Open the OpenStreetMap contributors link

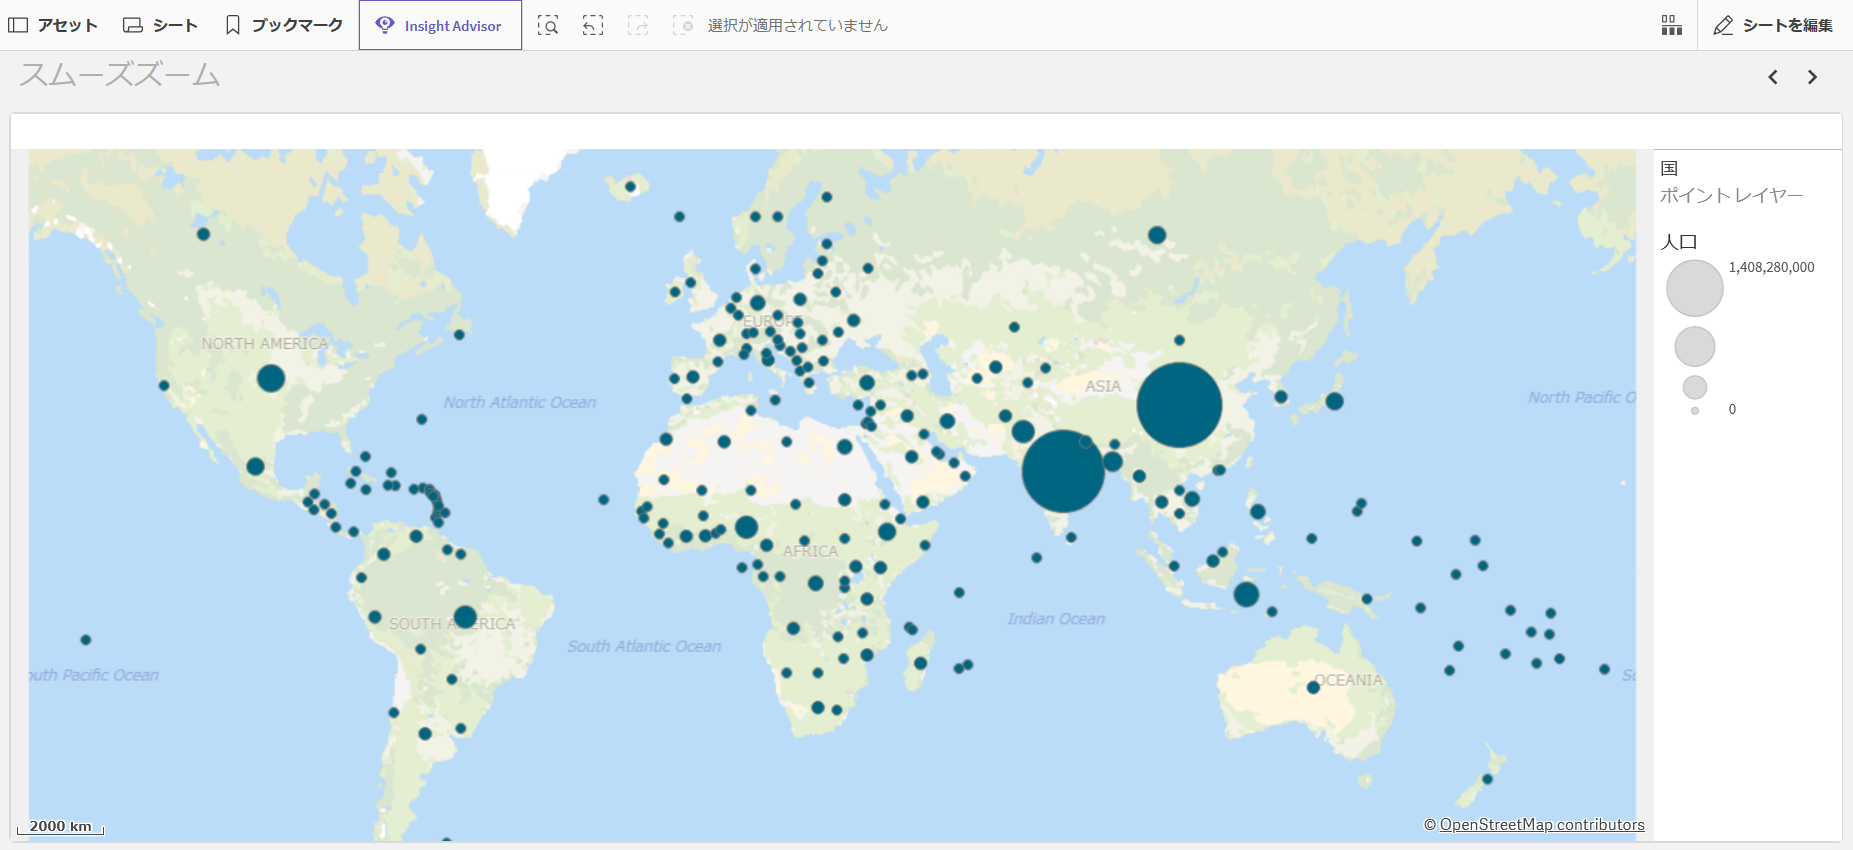pyautogui.click(x=1541, y=824)
